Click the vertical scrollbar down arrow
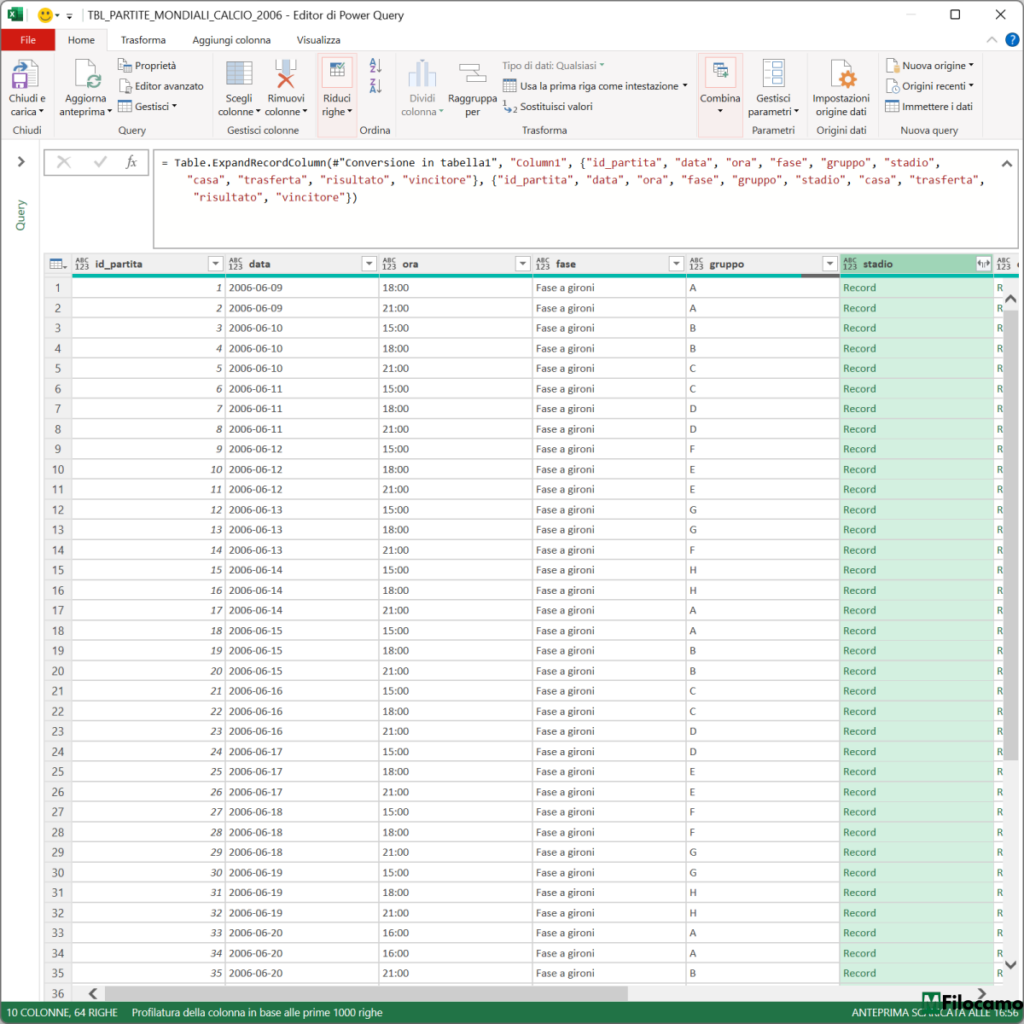Screen dimensions: 1024x1024 (1010, 965)
